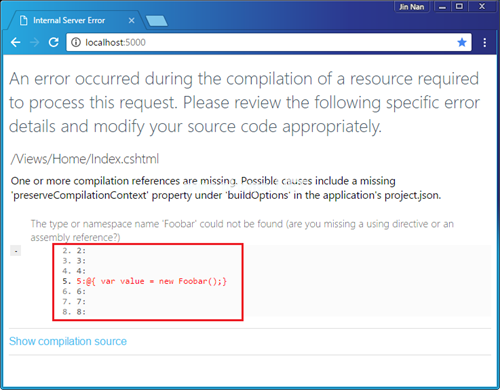The width and height of the screenshot is (500, 390).
Task: Open a new browser tab
Action: pyautogui.click(x=156, y=21)
